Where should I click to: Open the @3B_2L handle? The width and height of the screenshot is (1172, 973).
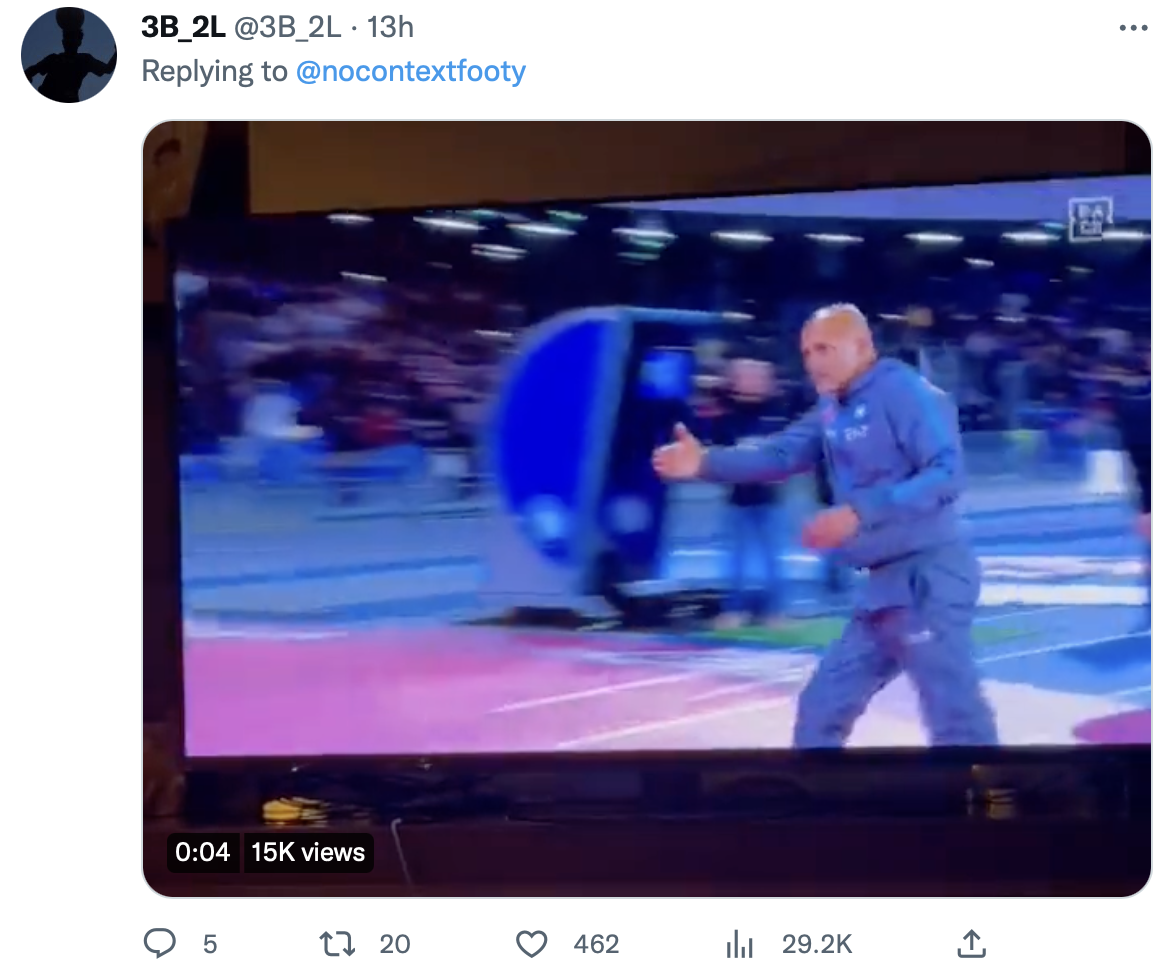point(288,28)
